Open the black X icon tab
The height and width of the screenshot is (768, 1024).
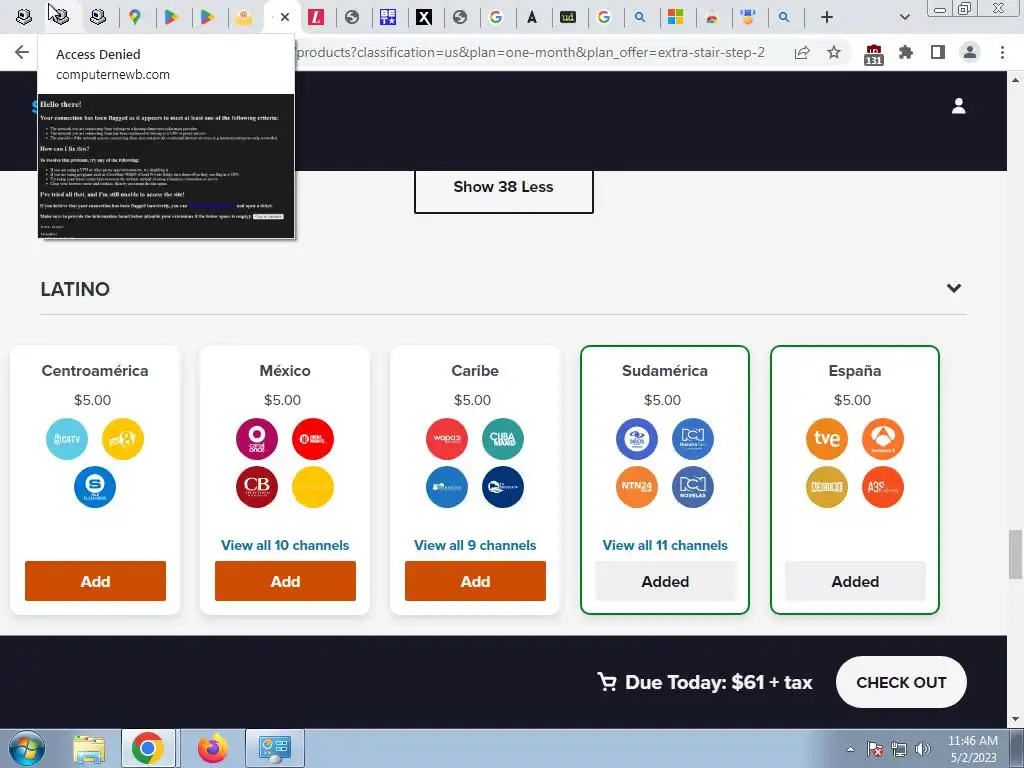point(424,17)
